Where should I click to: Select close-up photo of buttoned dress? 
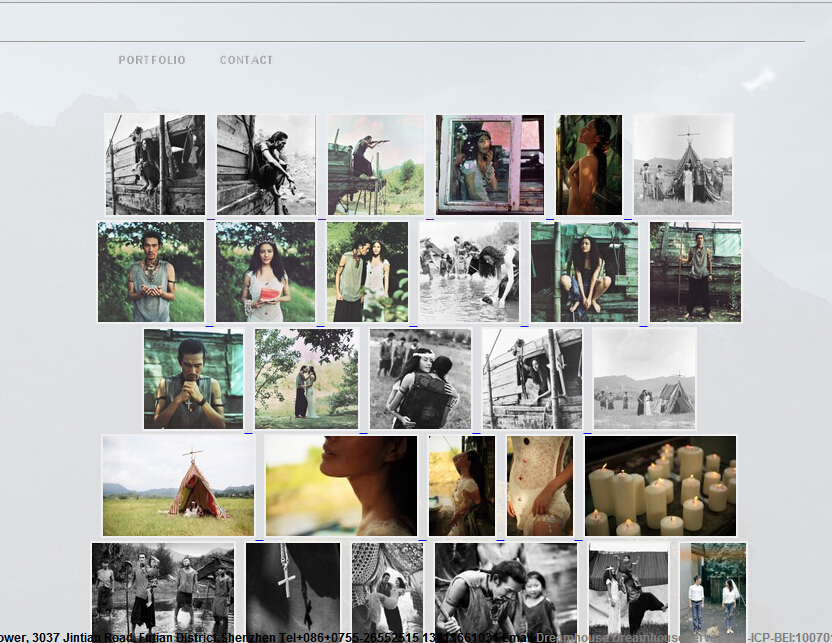point(540,486)
